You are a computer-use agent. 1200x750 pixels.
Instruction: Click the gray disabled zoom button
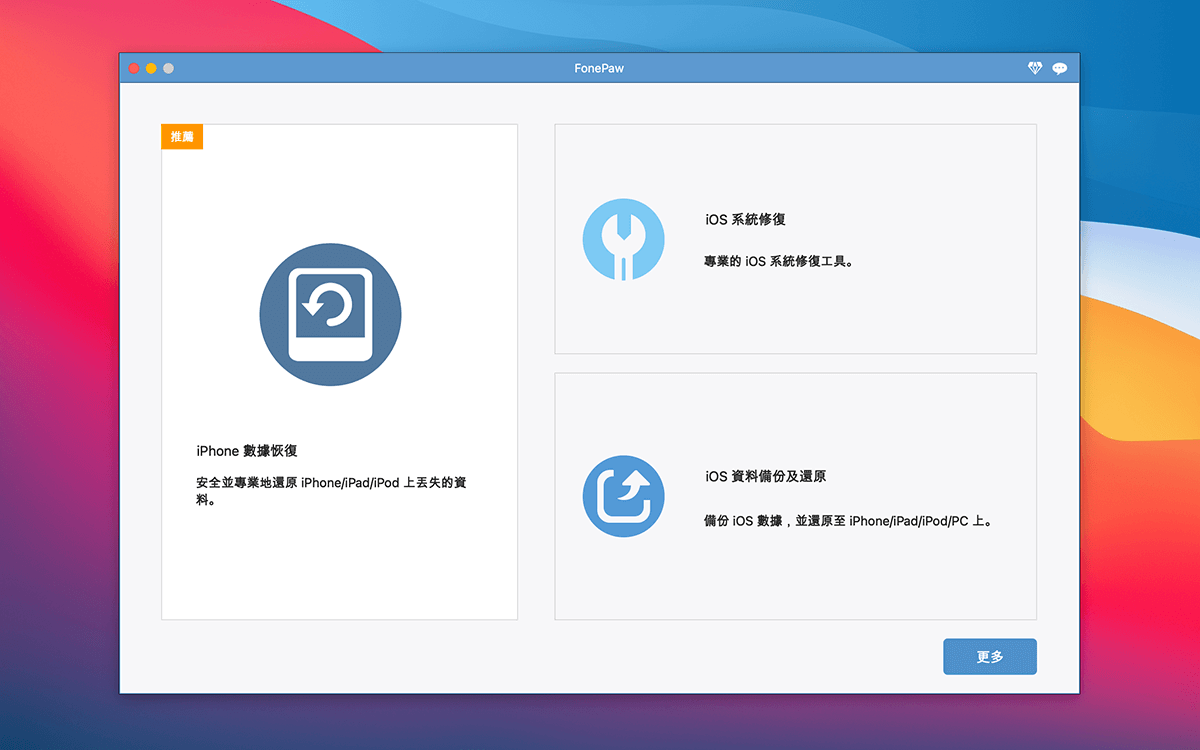168,68
